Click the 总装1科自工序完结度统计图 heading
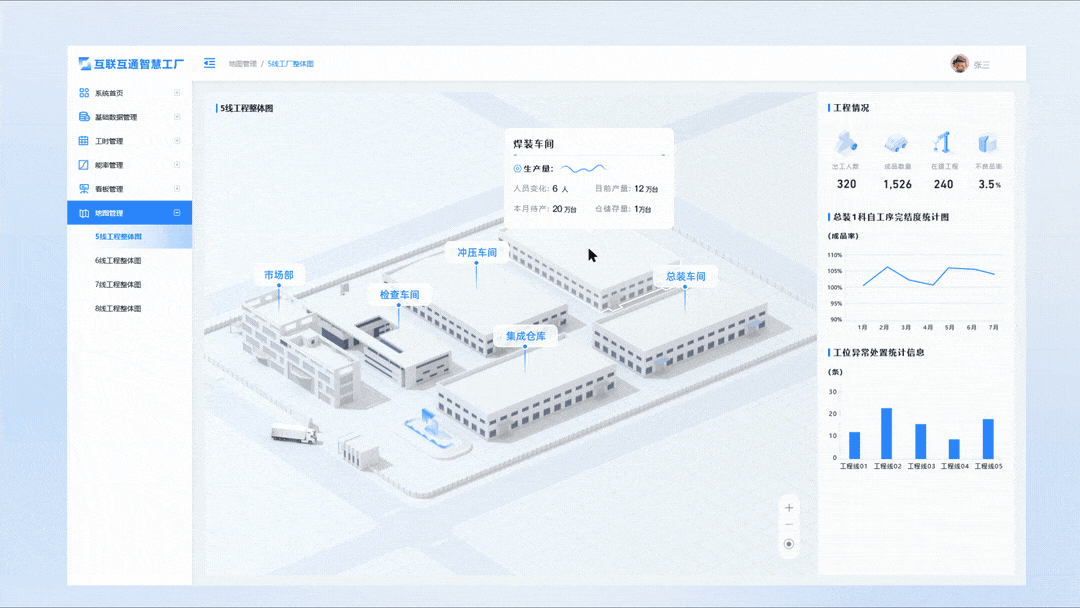This screenshot has width=1080, height=608. click(x=891, y=217)
